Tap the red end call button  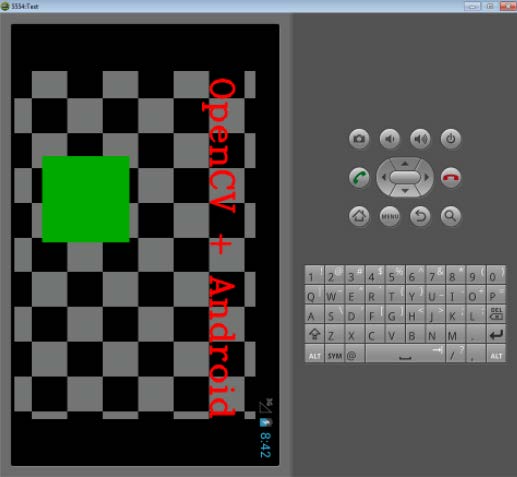point(451,177)
